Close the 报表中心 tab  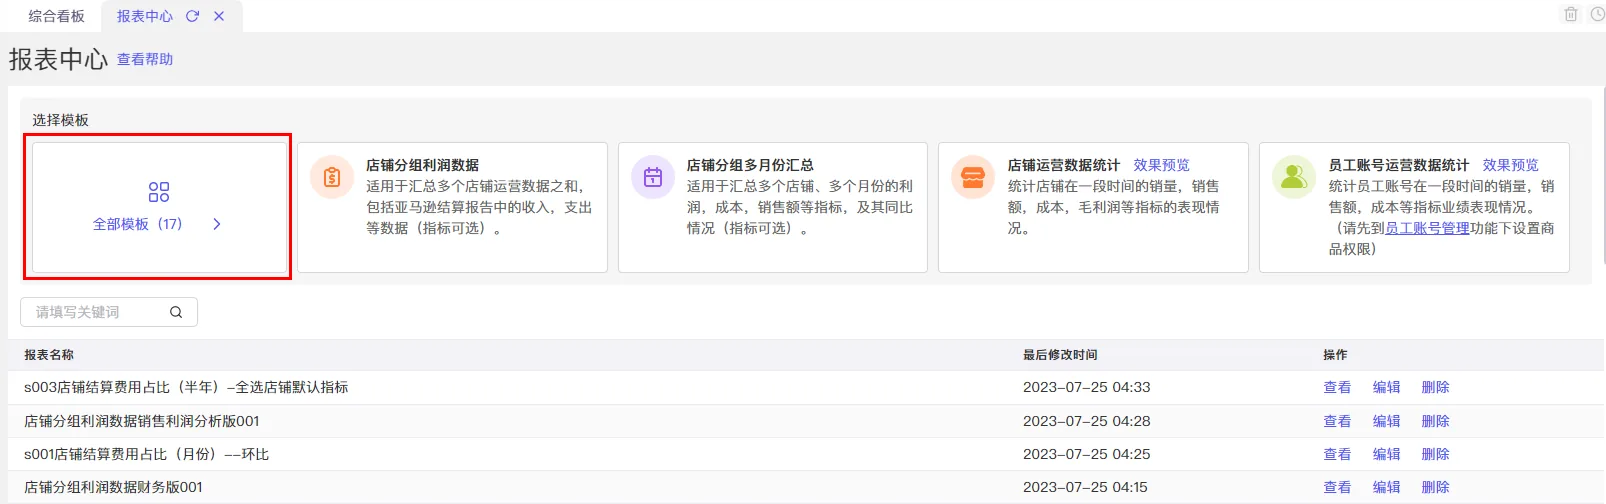[x=219, y=16]
